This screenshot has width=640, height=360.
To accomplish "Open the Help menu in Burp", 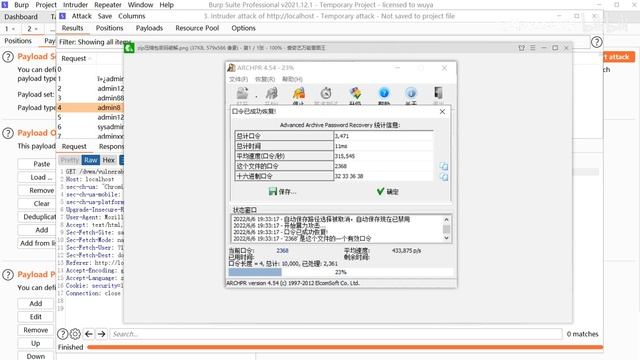I will coord(167,5).
